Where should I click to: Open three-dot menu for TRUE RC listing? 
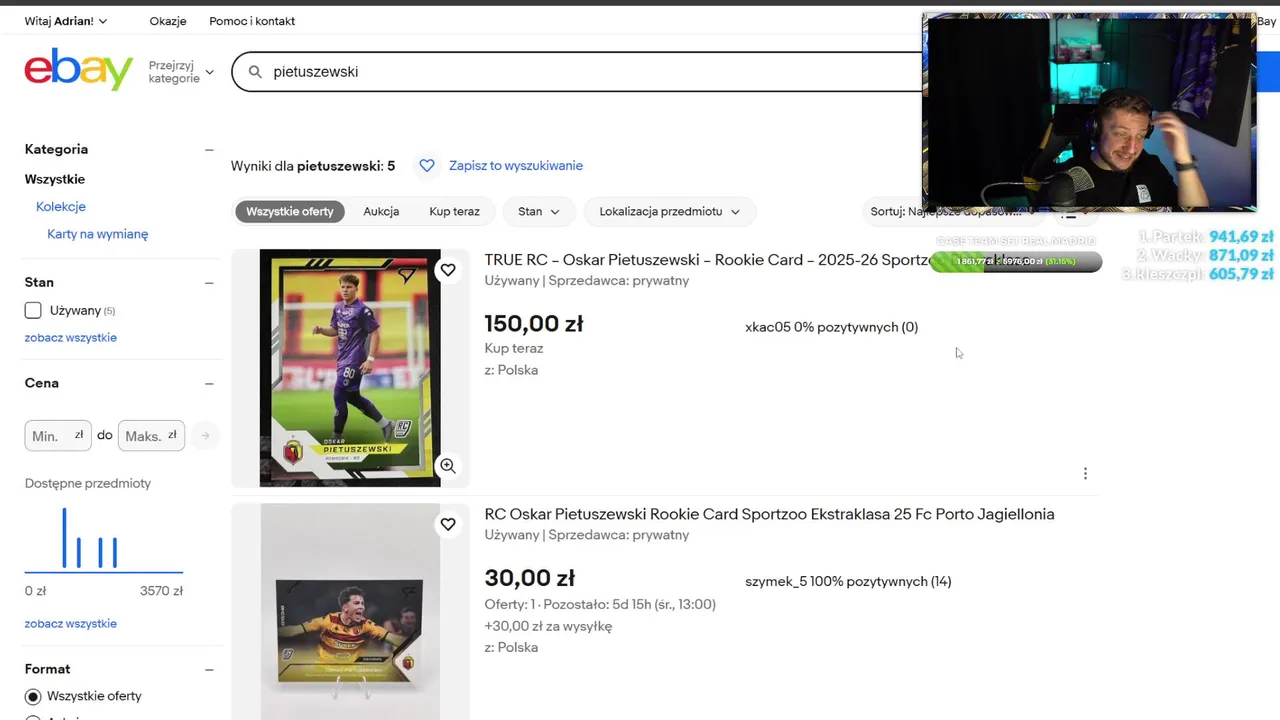(x=1085, y=474)
